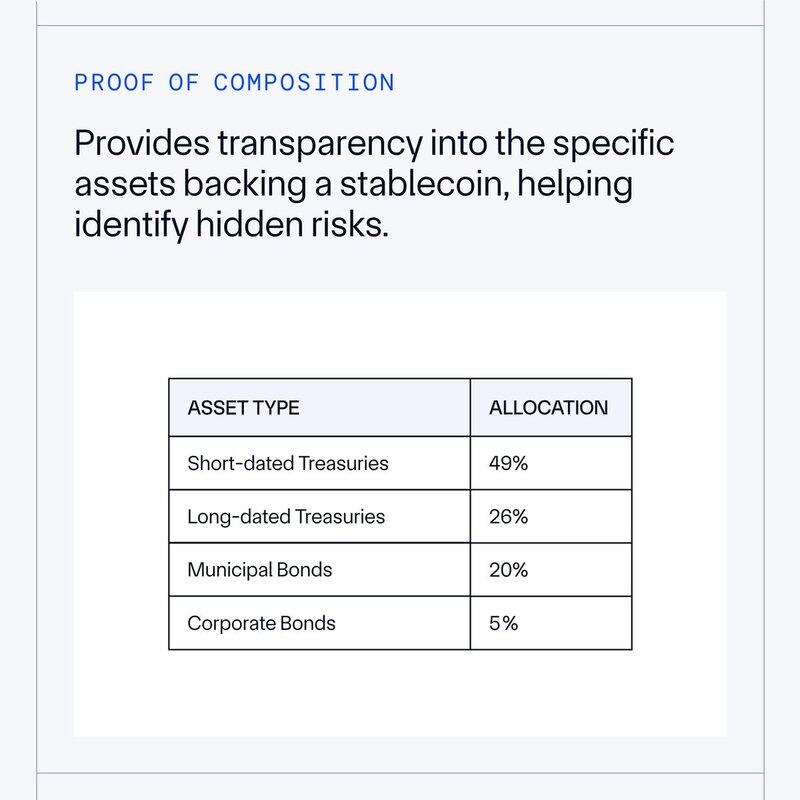Select the 49% allocation cell
This screenshot has width=800, height=800.
click(x=508, y=464)
